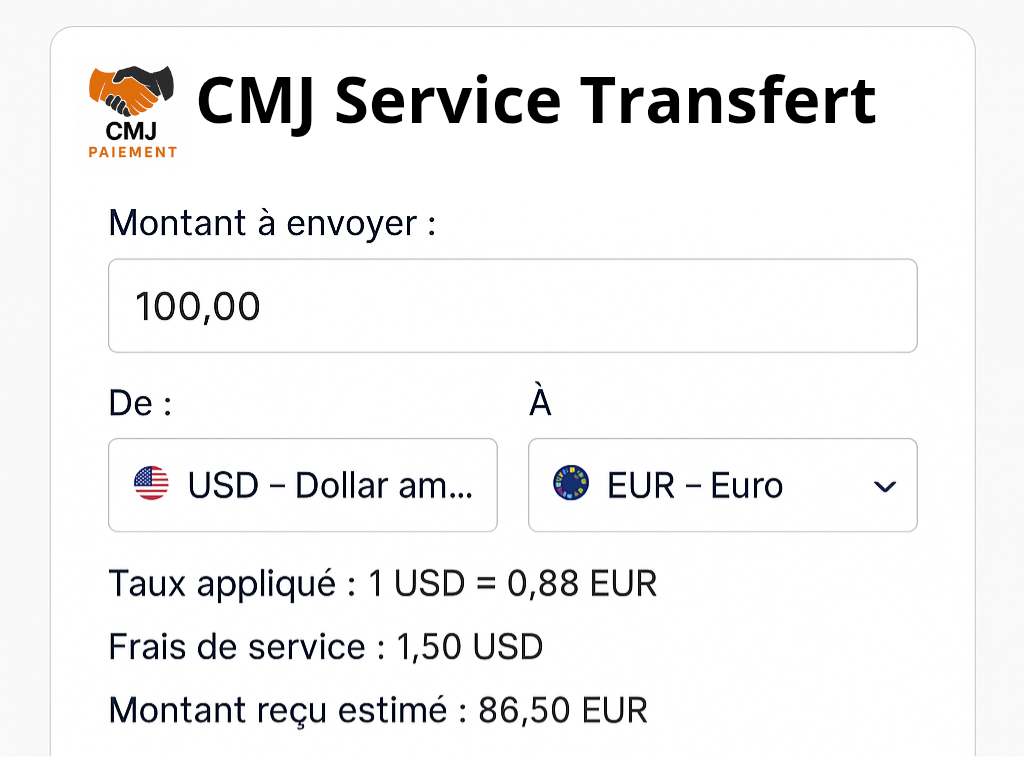Open the EUR – Euro destination currency dropdown

pyautogui.click(x=720, y=486)
